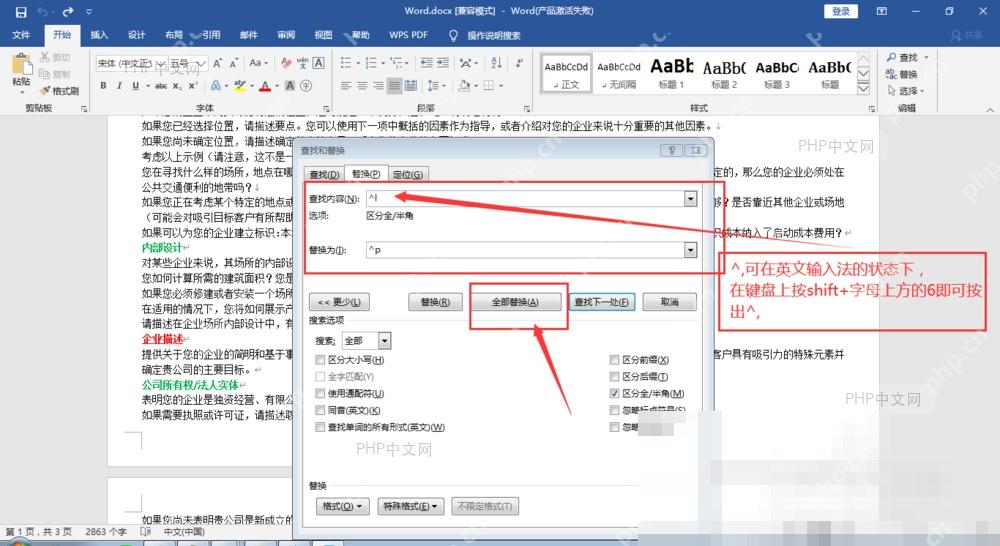Click the numbered list icon
The height and width of the screenshot is (546, 1000).
coord(371,63)
